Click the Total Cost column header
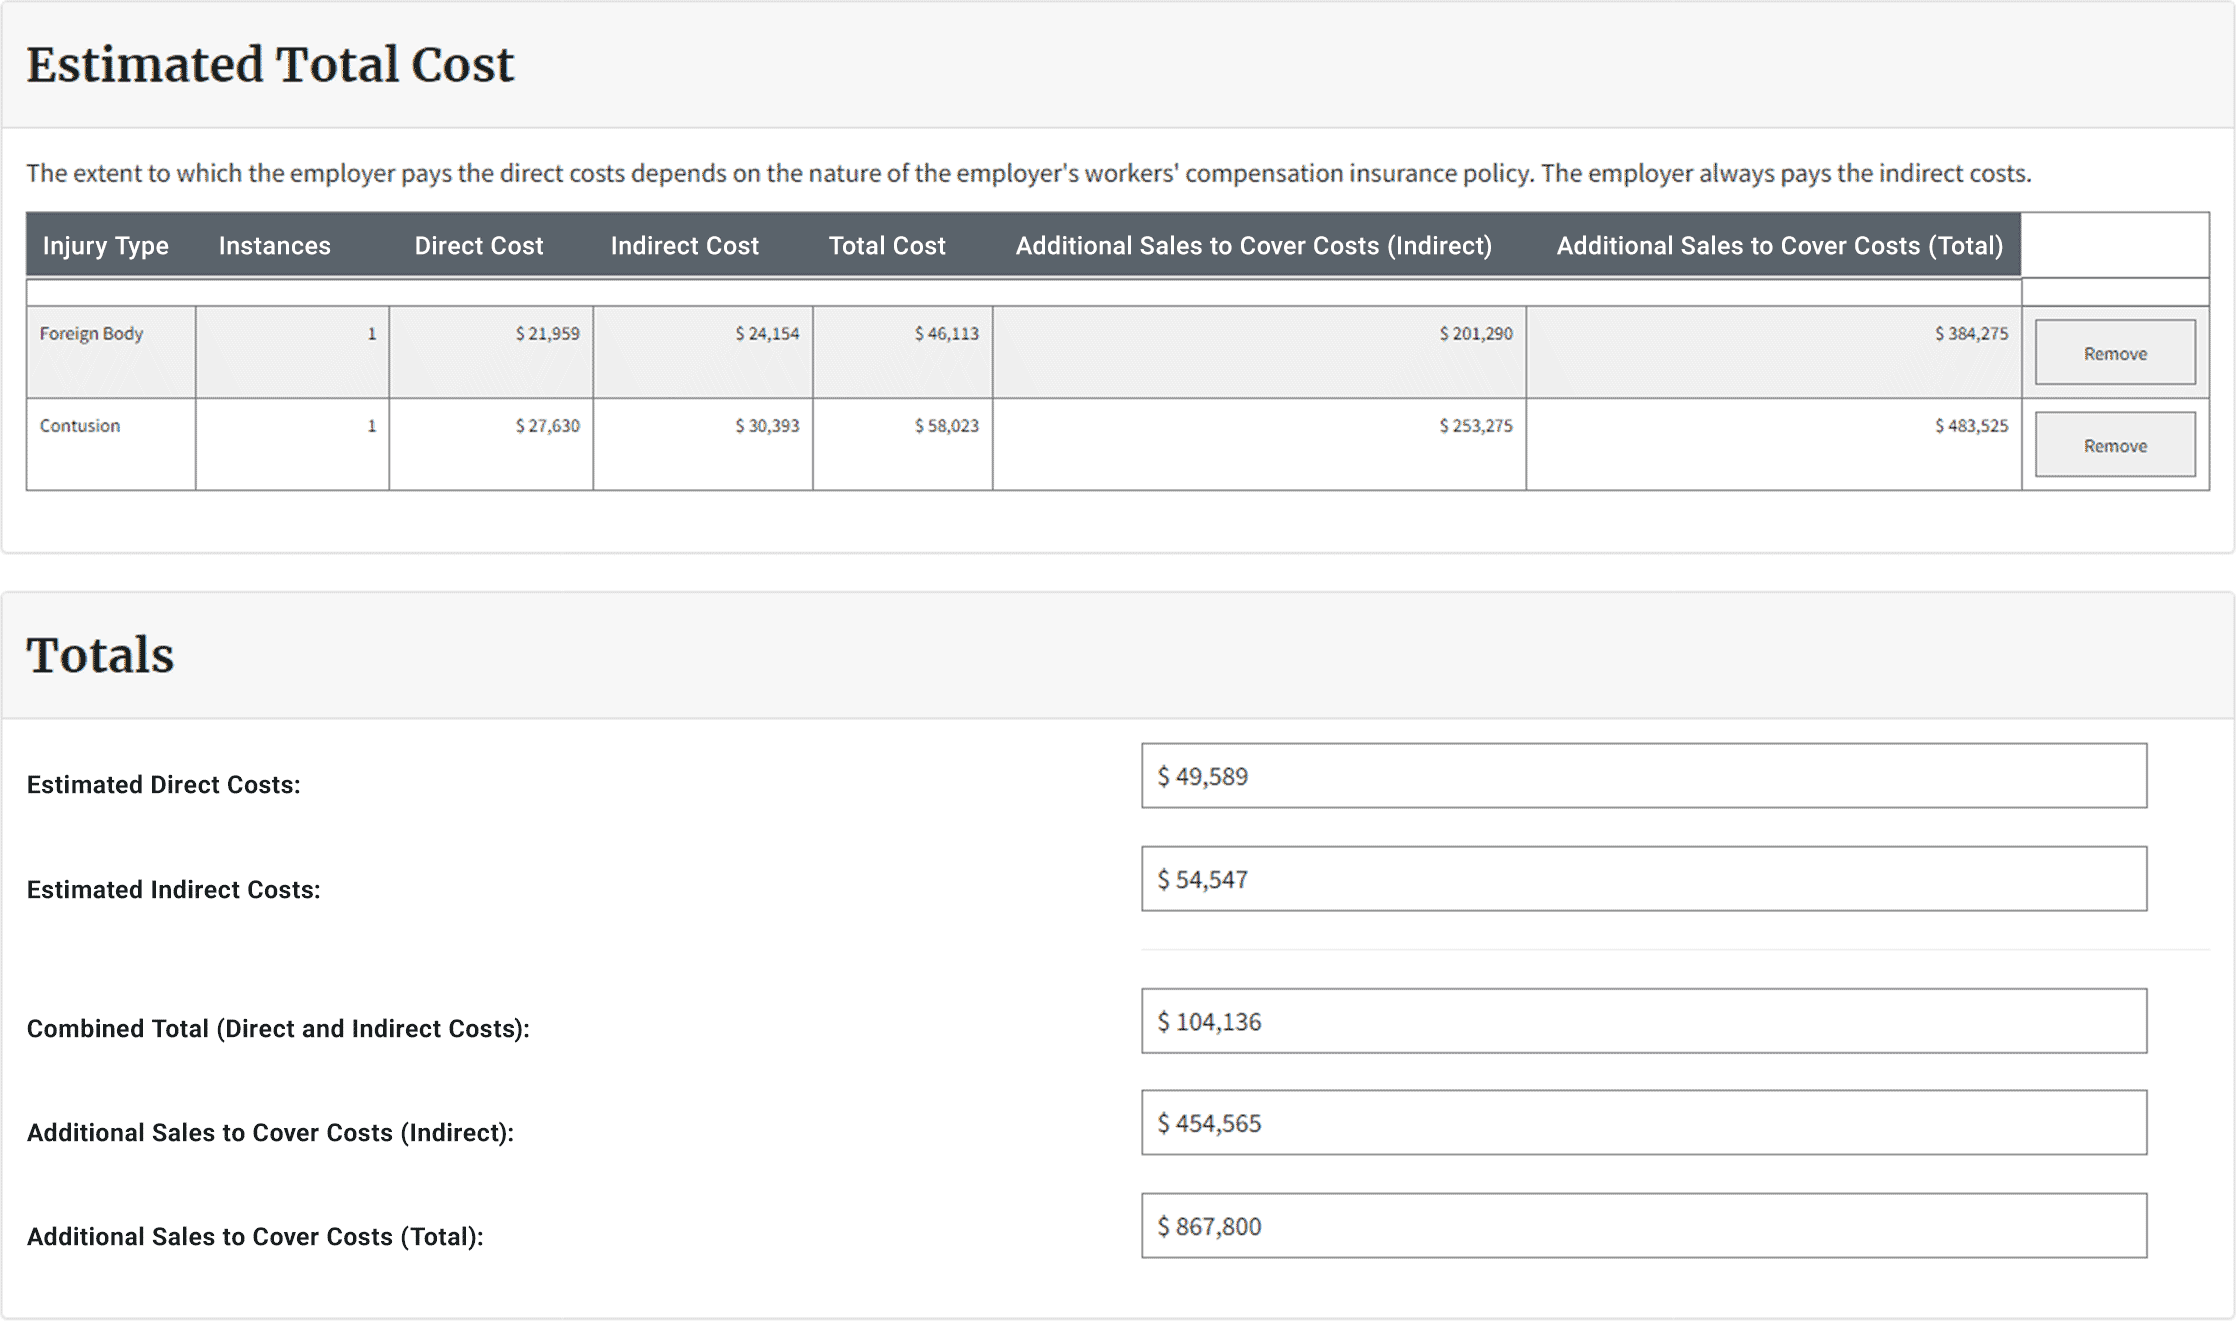 [887, 245]
